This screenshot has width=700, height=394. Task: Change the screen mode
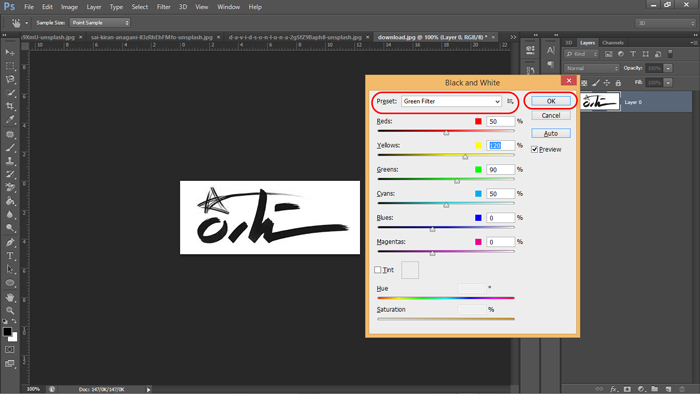click(x=9, y=364)
